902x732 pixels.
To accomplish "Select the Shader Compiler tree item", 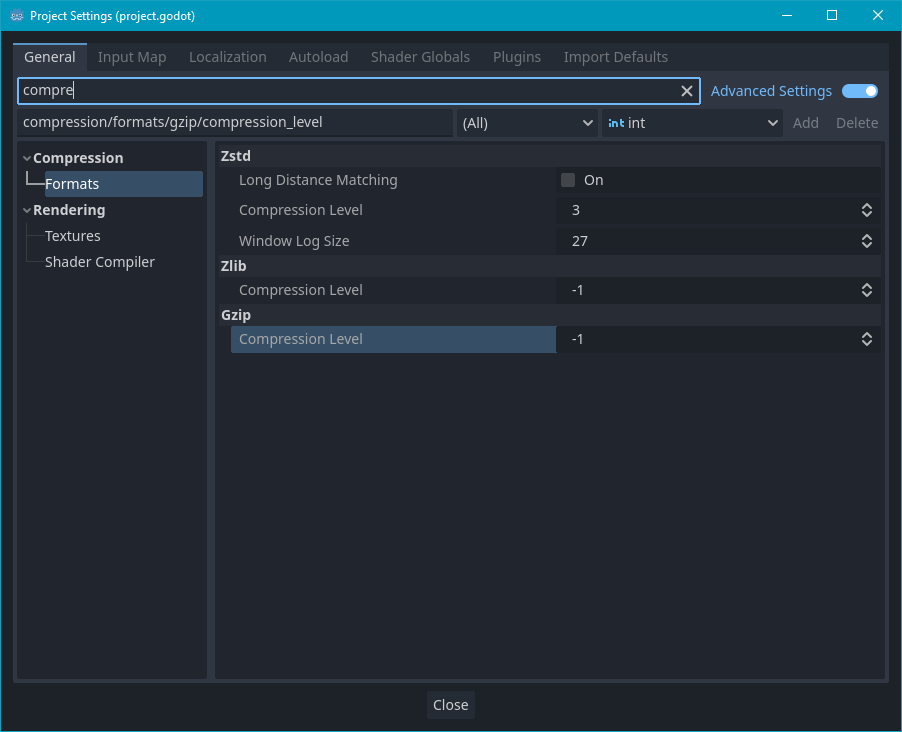I will coord(99,261).
